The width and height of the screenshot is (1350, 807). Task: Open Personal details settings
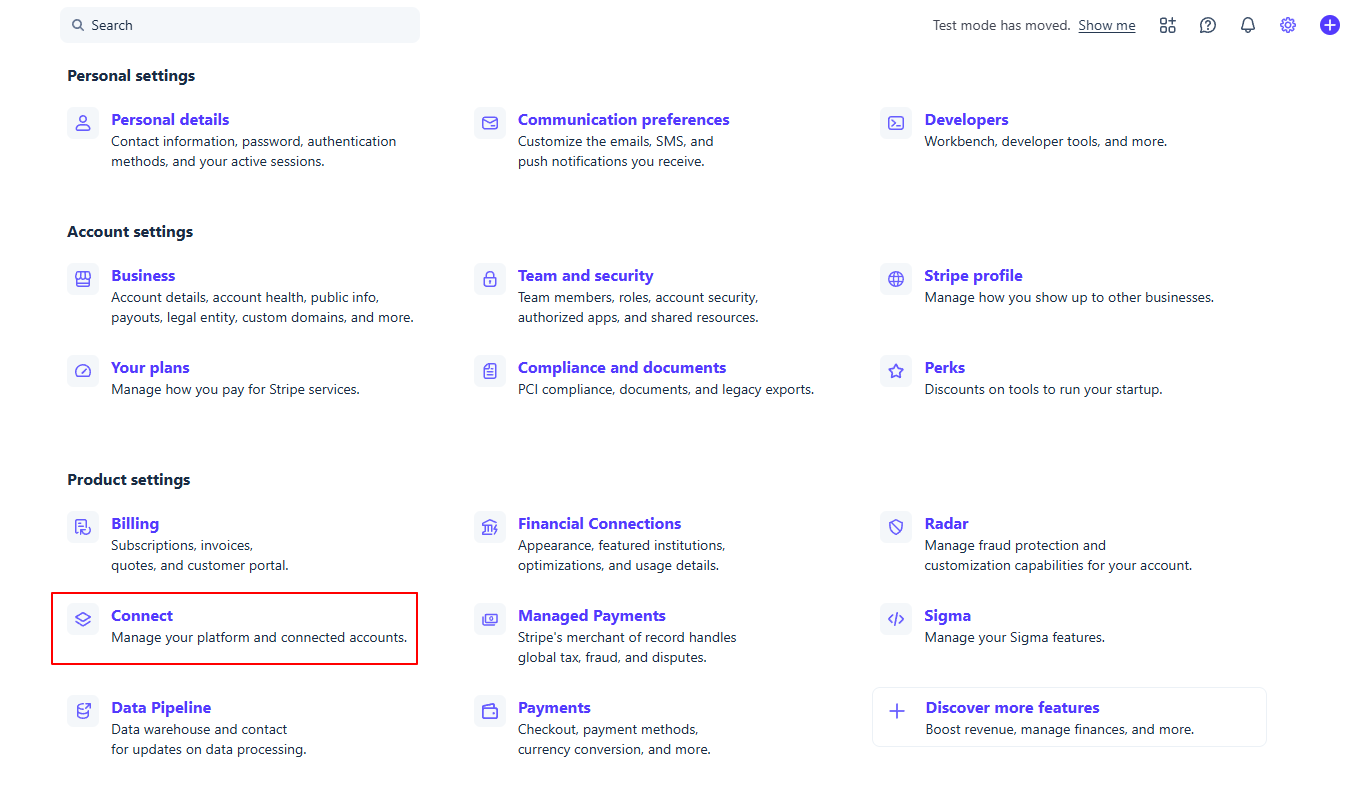click(x=170, y=120)
